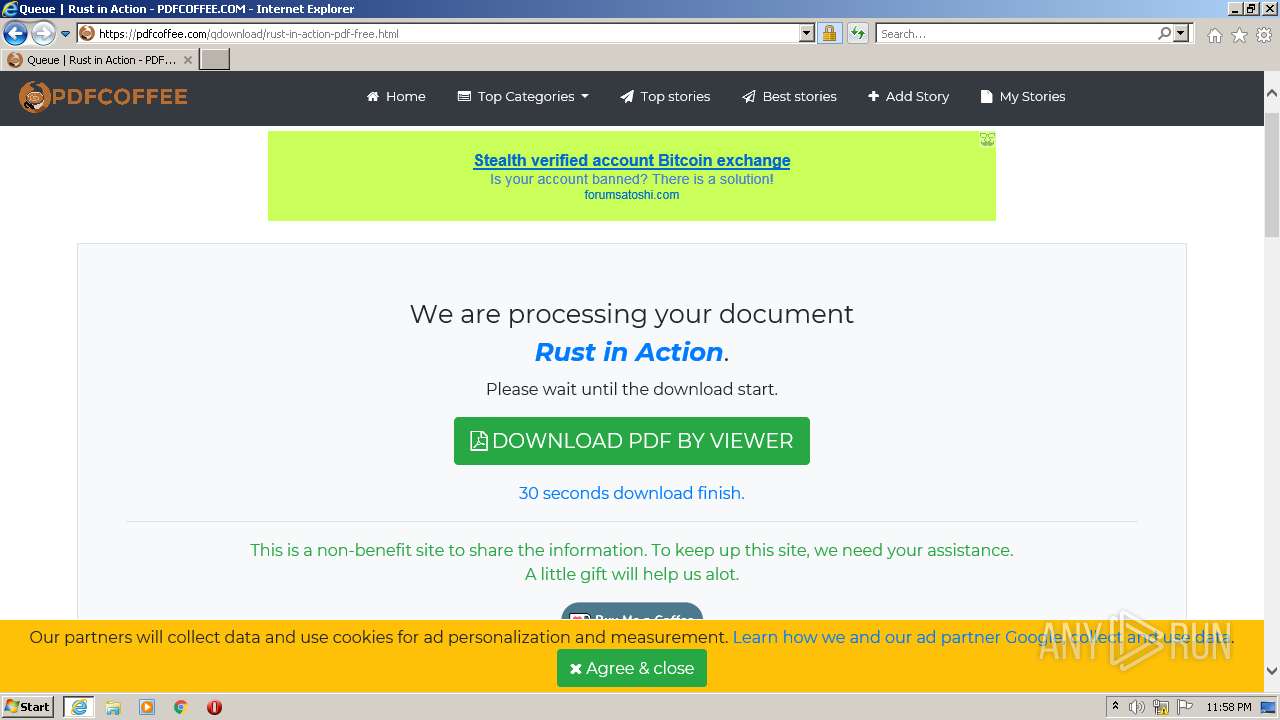
Task: Click the PDFCOFFEE logo
Action: [103, 97]
